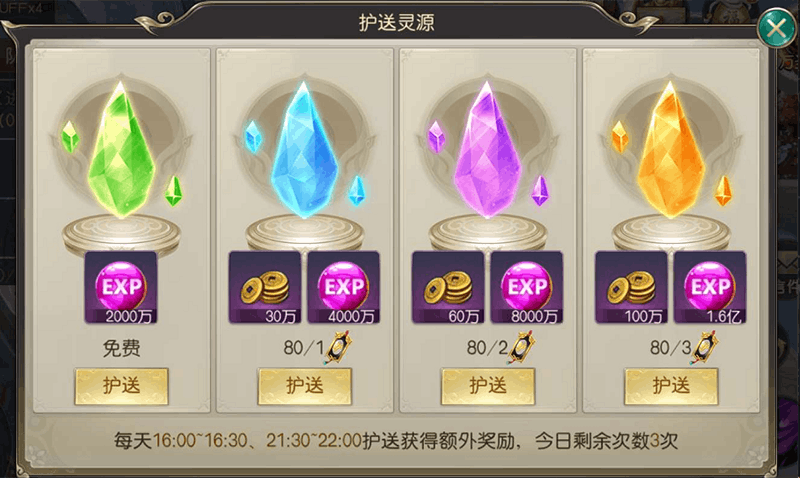Screen dimensions: 800x478
Task: Click the purple spirit crystal
Action: tap(488, 149)
